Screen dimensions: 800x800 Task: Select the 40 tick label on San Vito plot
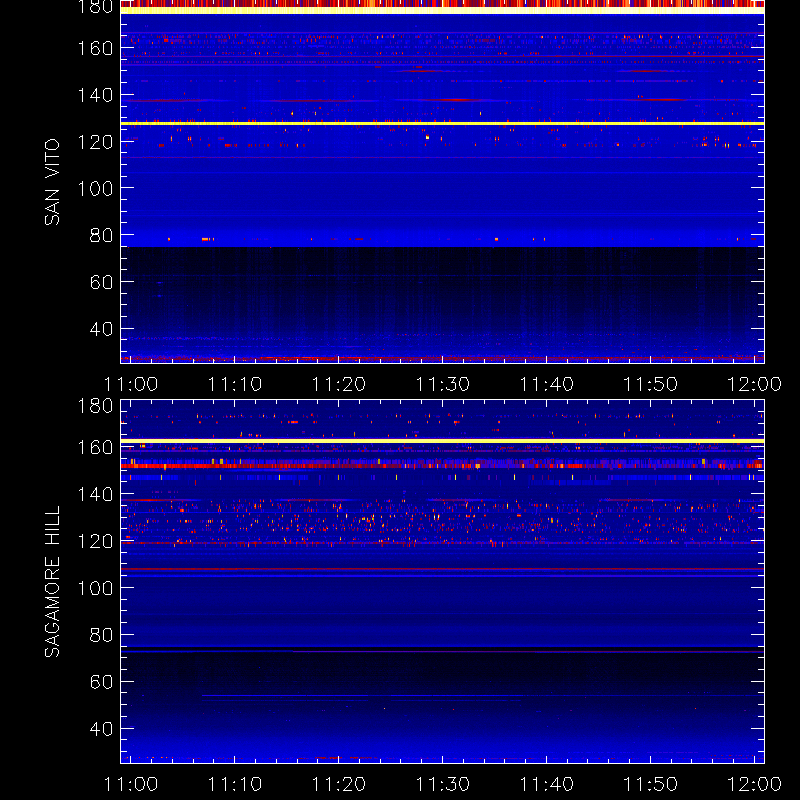click(101, 329)
